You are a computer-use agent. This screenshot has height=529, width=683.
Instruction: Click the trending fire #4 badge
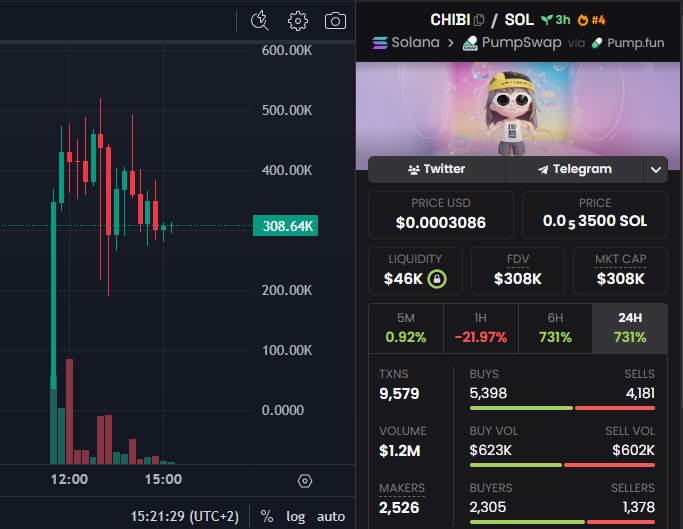[x=592, y=20]
